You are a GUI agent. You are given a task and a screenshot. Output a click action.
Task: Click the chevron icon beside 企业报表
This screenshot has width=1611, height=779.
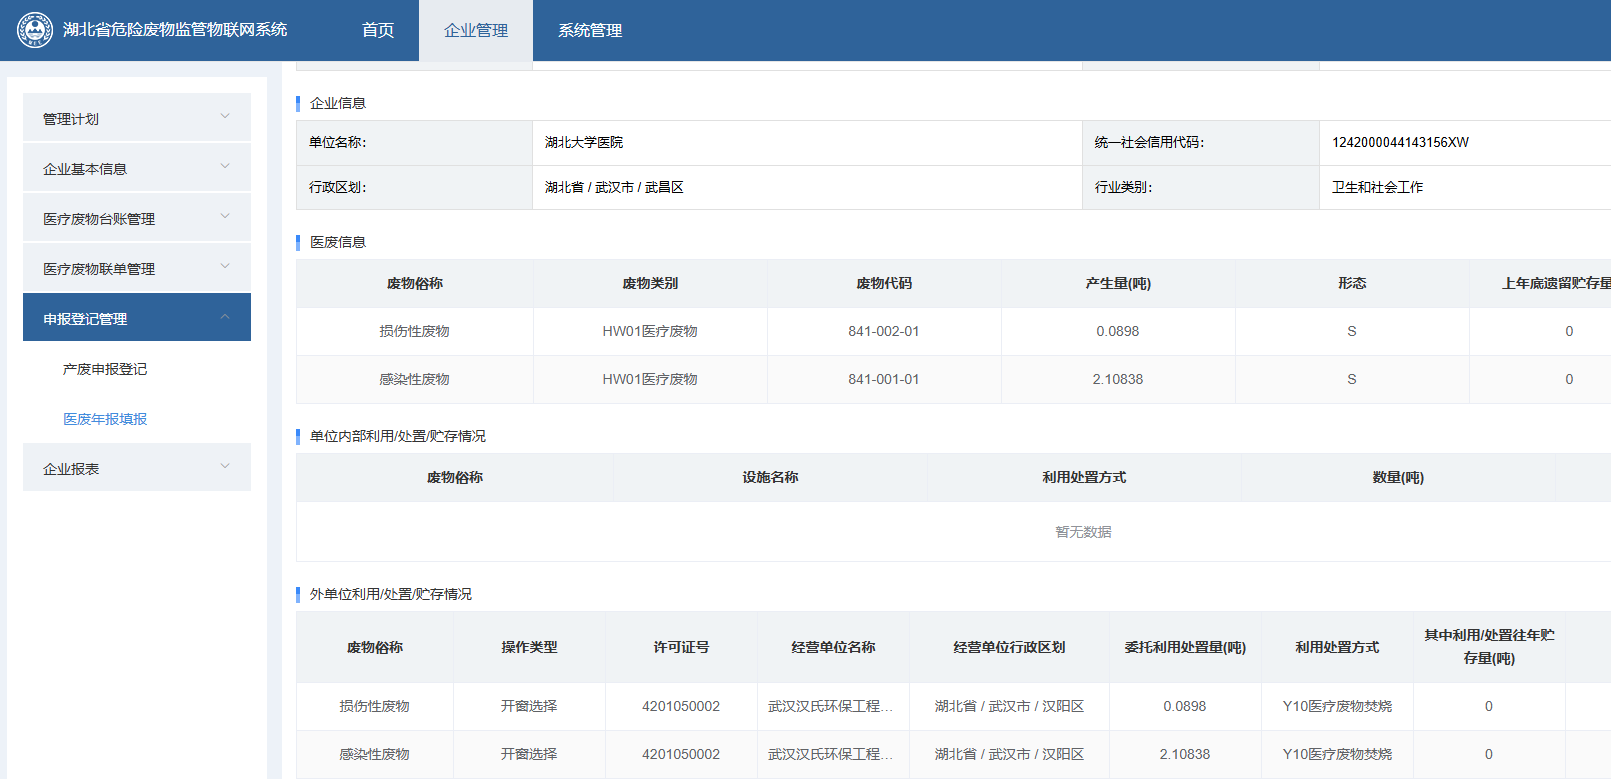pos(225,467)
